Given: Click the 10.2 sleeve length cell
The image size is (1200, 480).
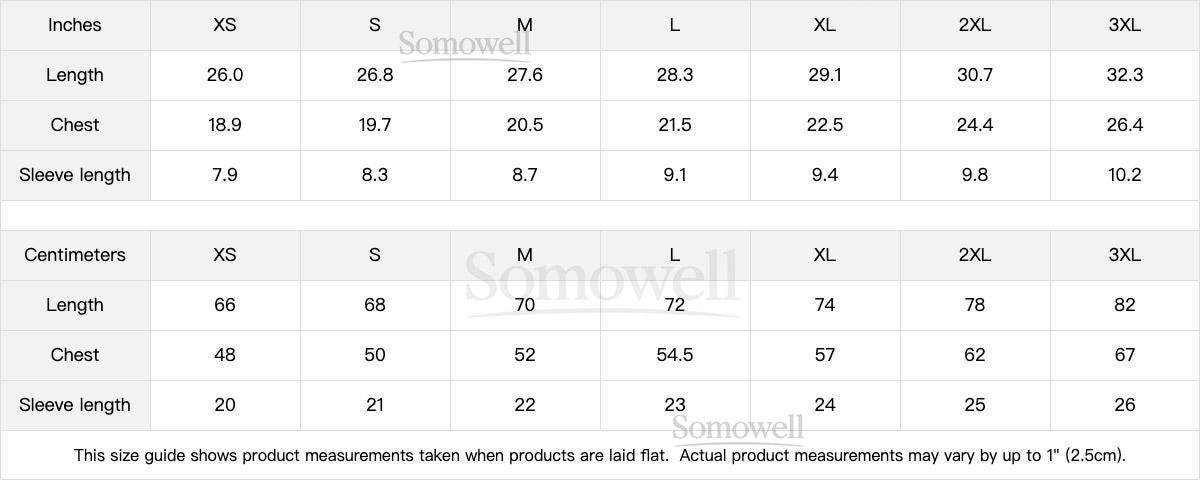Looking at the screenshot, I should (1124, 175).
